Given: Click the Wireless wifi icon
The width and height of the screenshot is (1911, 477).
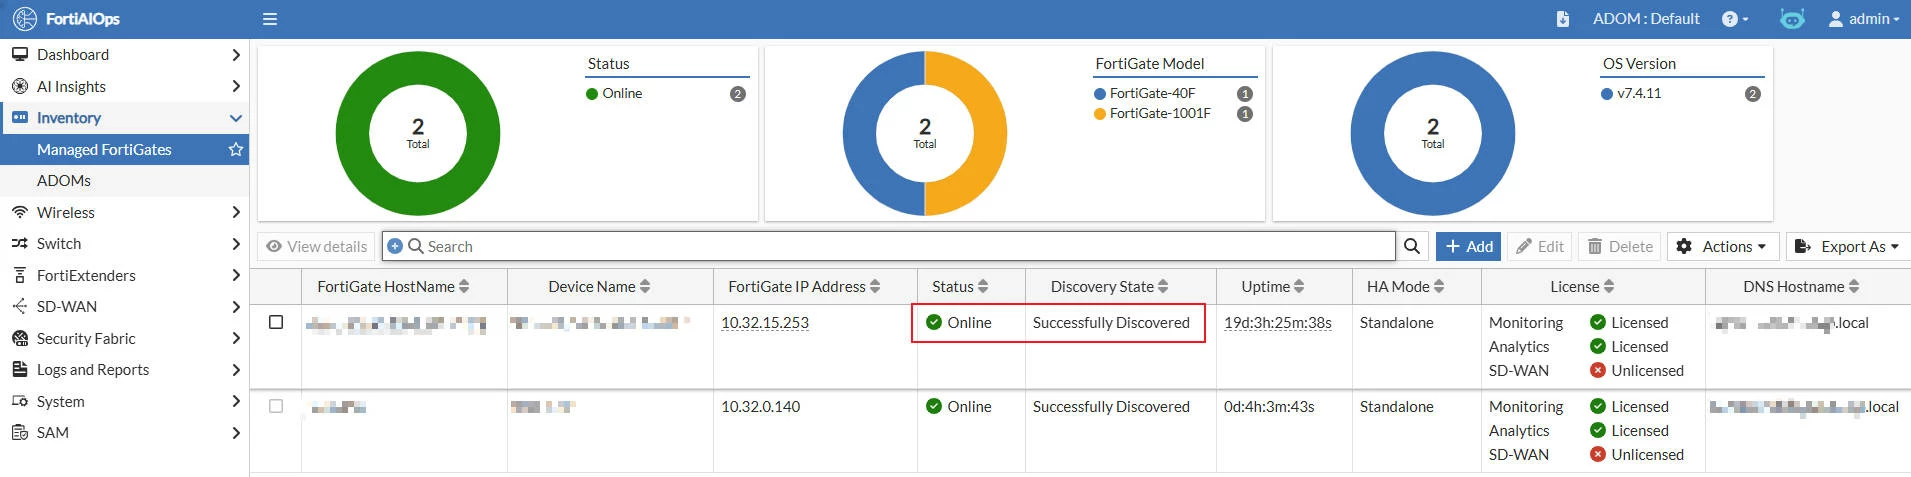Looking at the screenshot, I should click(19, 213).
